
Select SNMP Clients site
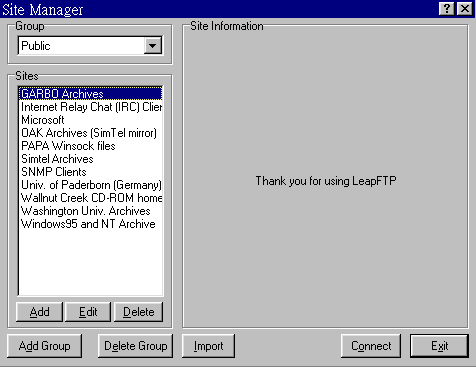click(90, 172)
